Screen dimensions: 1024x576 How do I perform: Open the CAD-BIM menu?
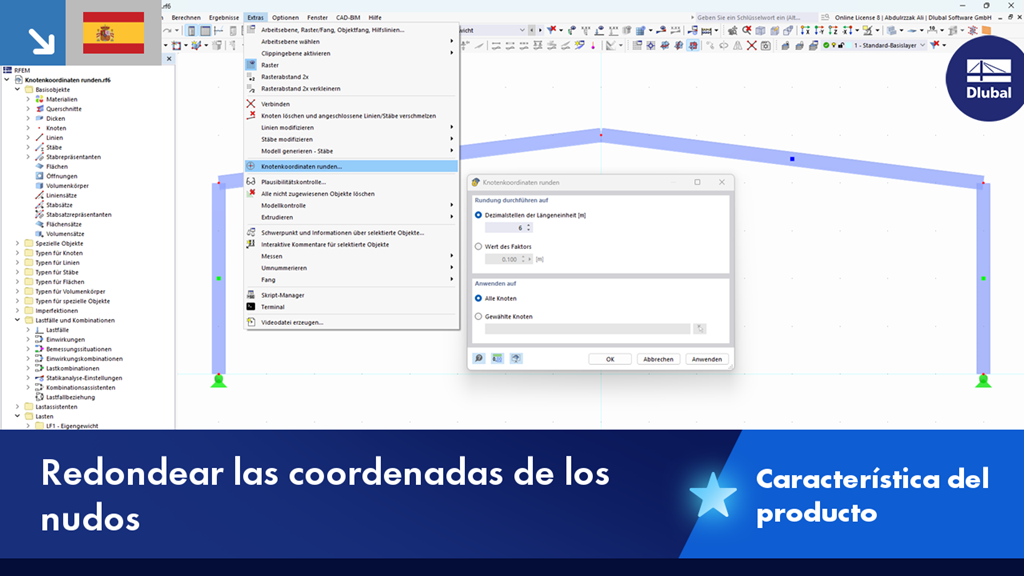coord(347,18)
